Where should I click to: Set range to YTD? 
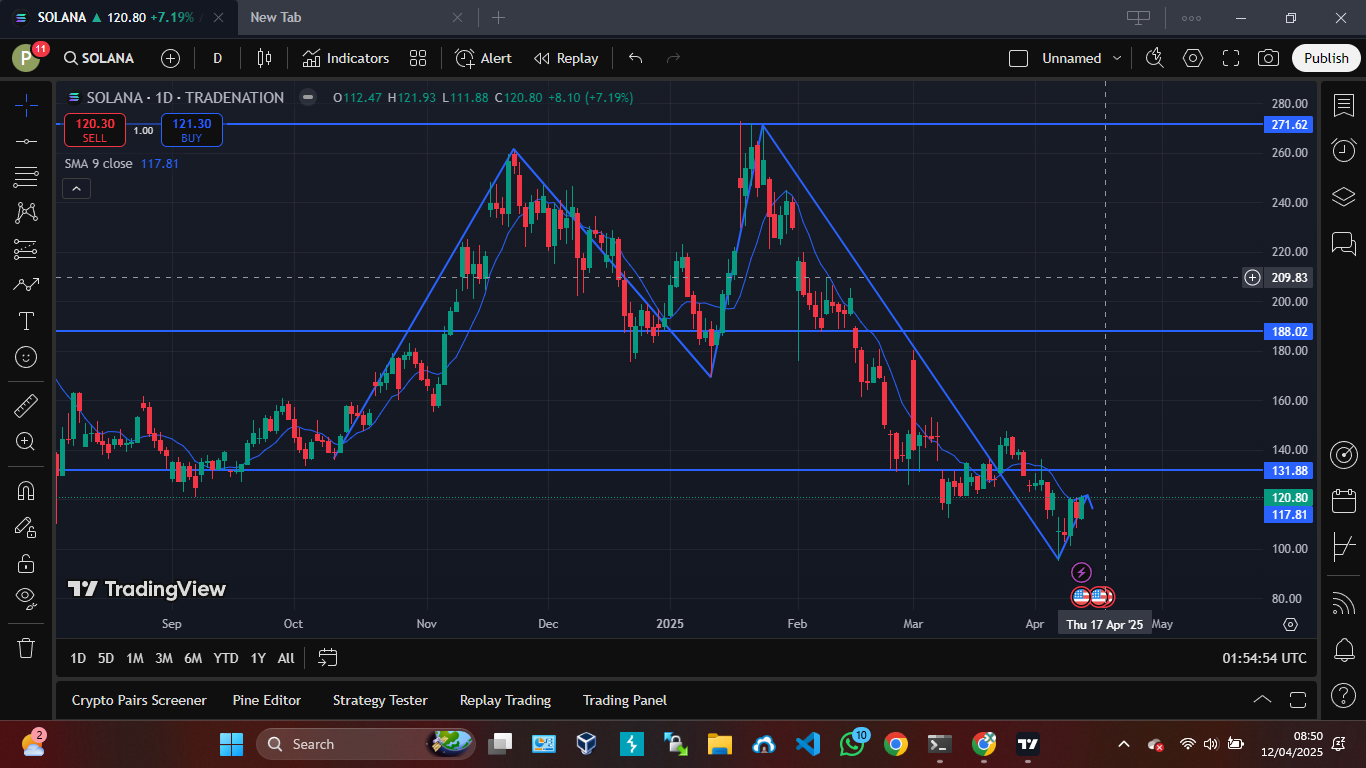click(226, 658)
